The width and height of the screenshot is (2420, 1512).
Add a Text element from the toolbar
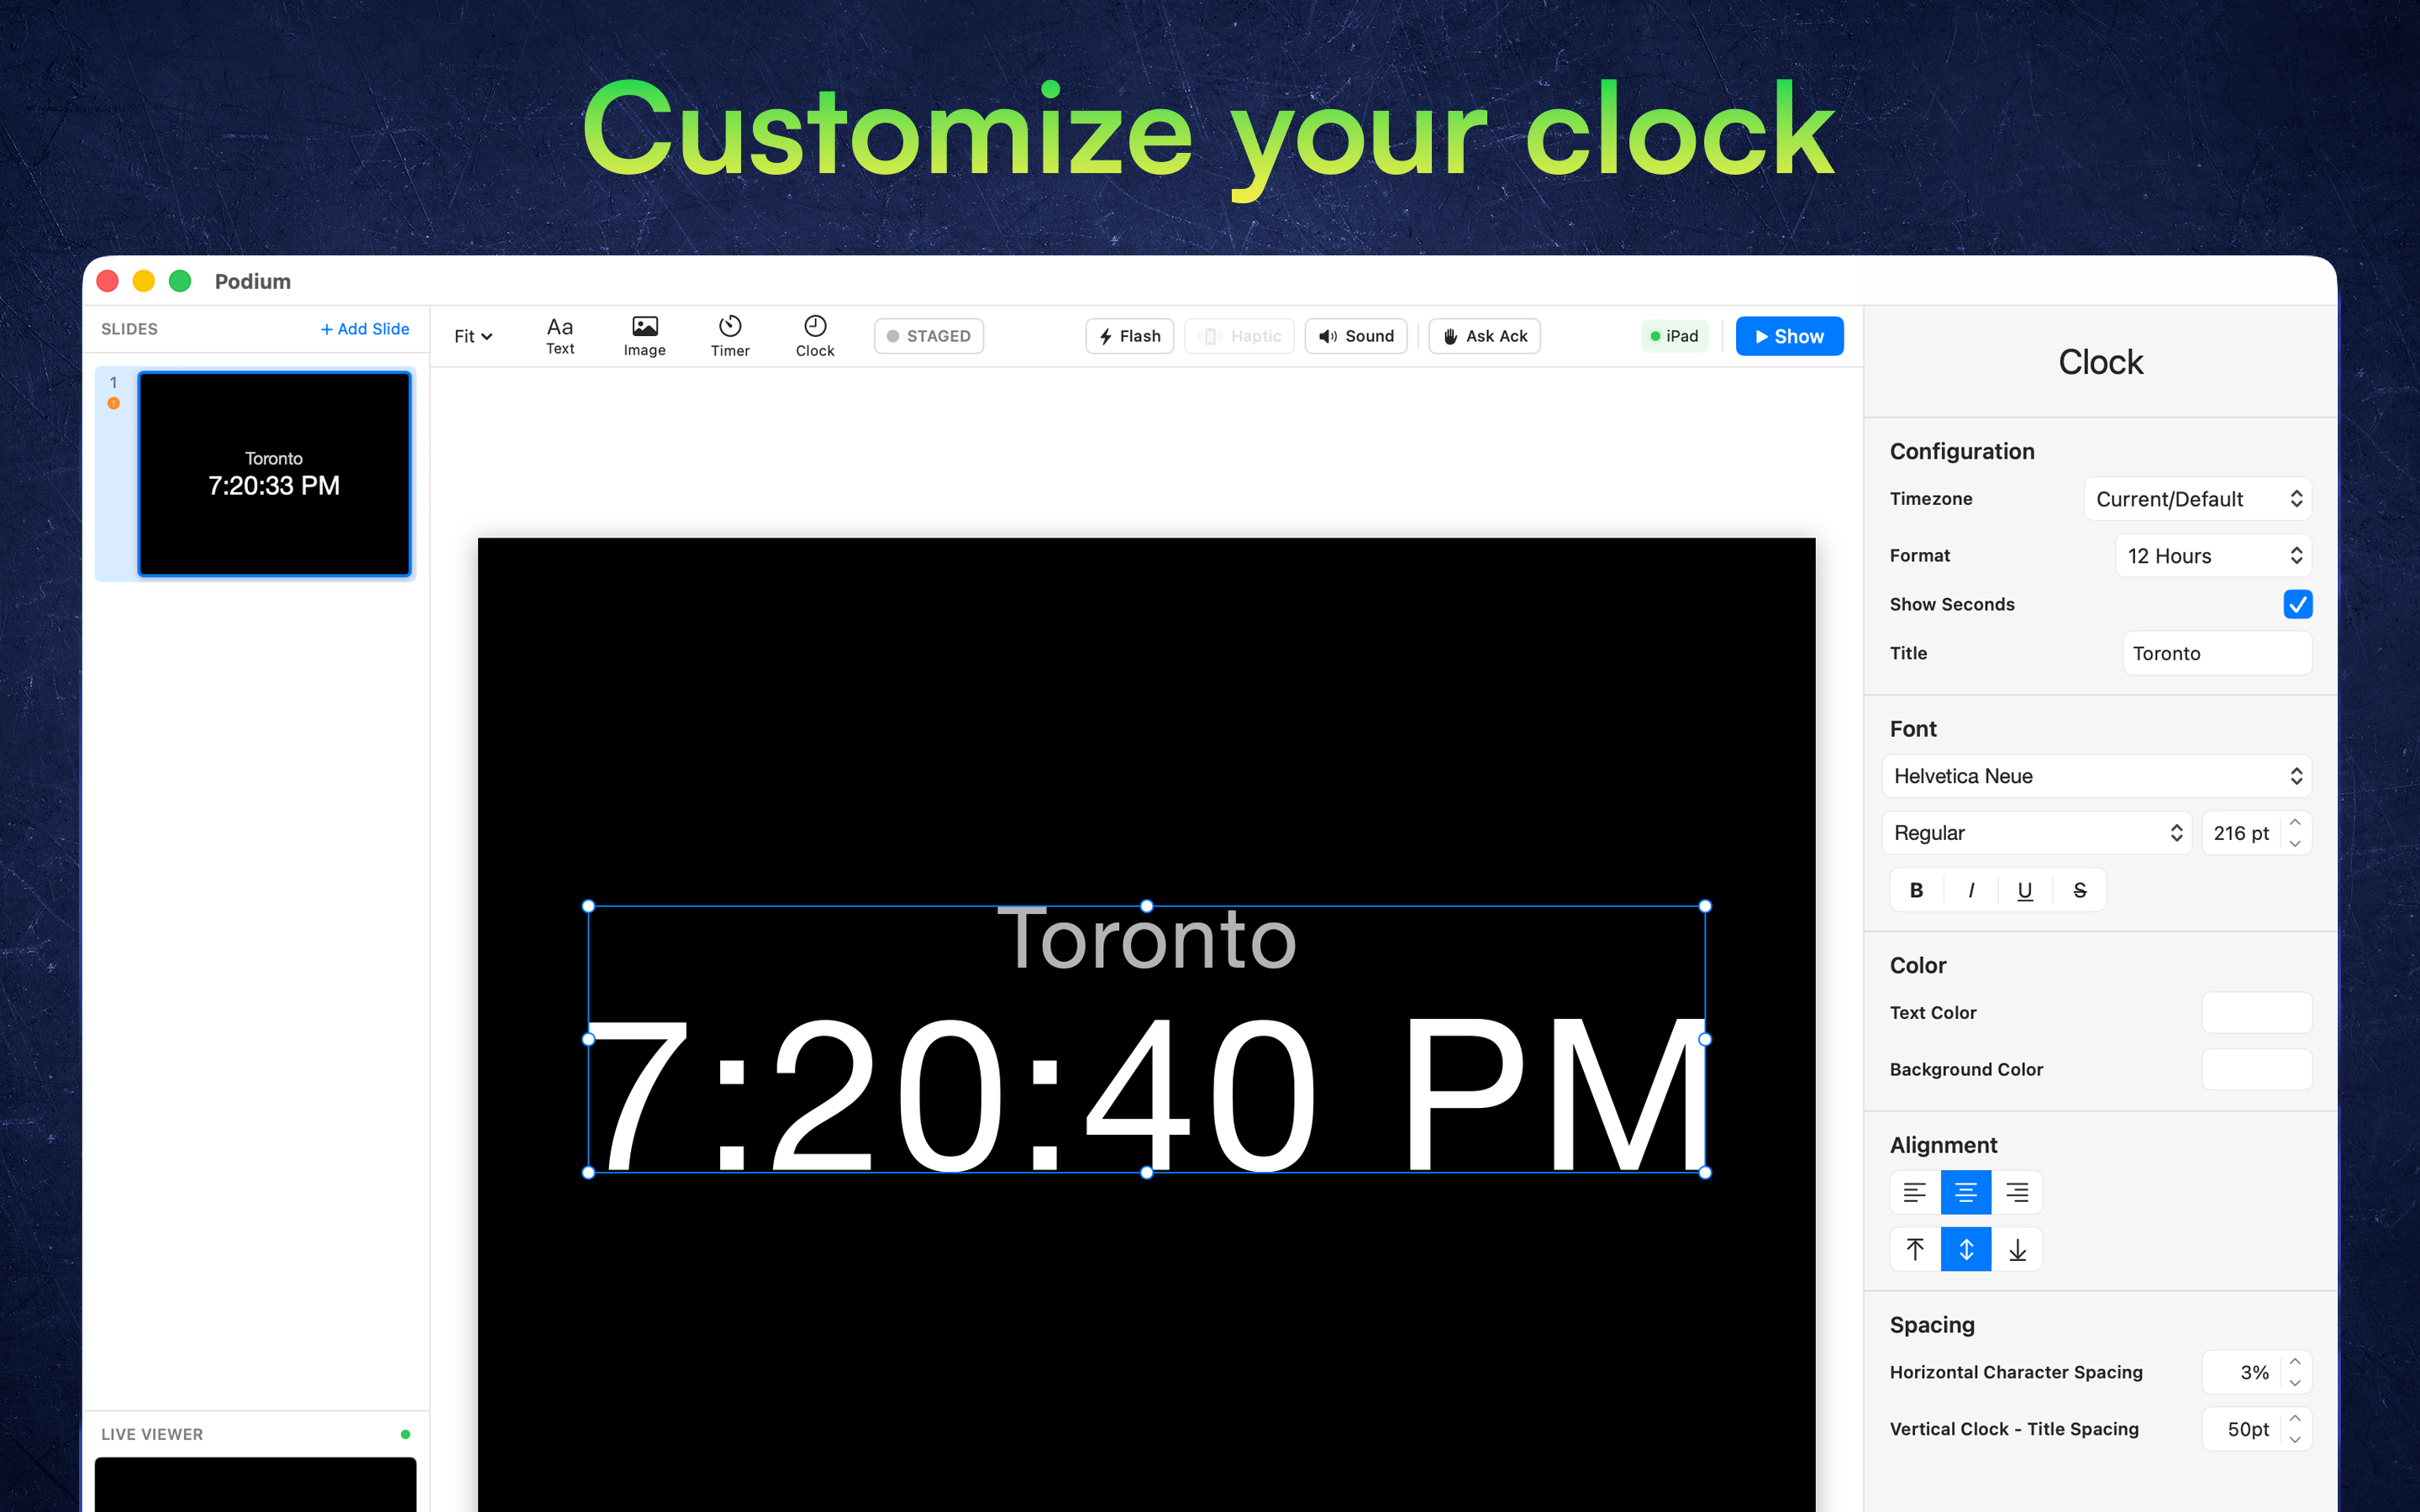[559, 336]
